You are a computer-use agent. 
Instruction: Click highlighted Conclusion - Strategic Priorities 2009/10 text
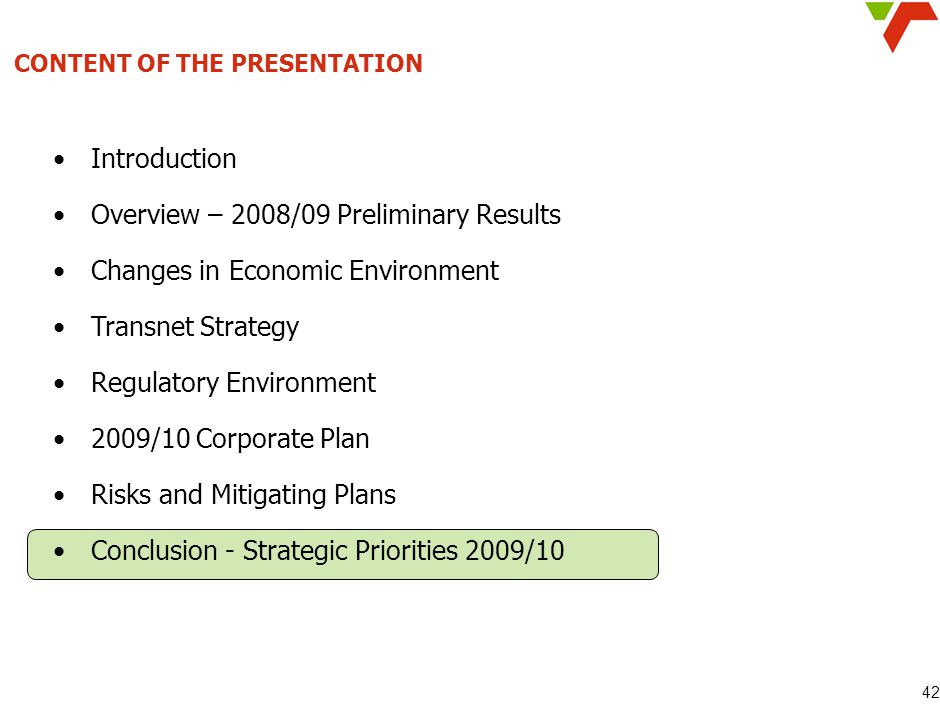327,550
